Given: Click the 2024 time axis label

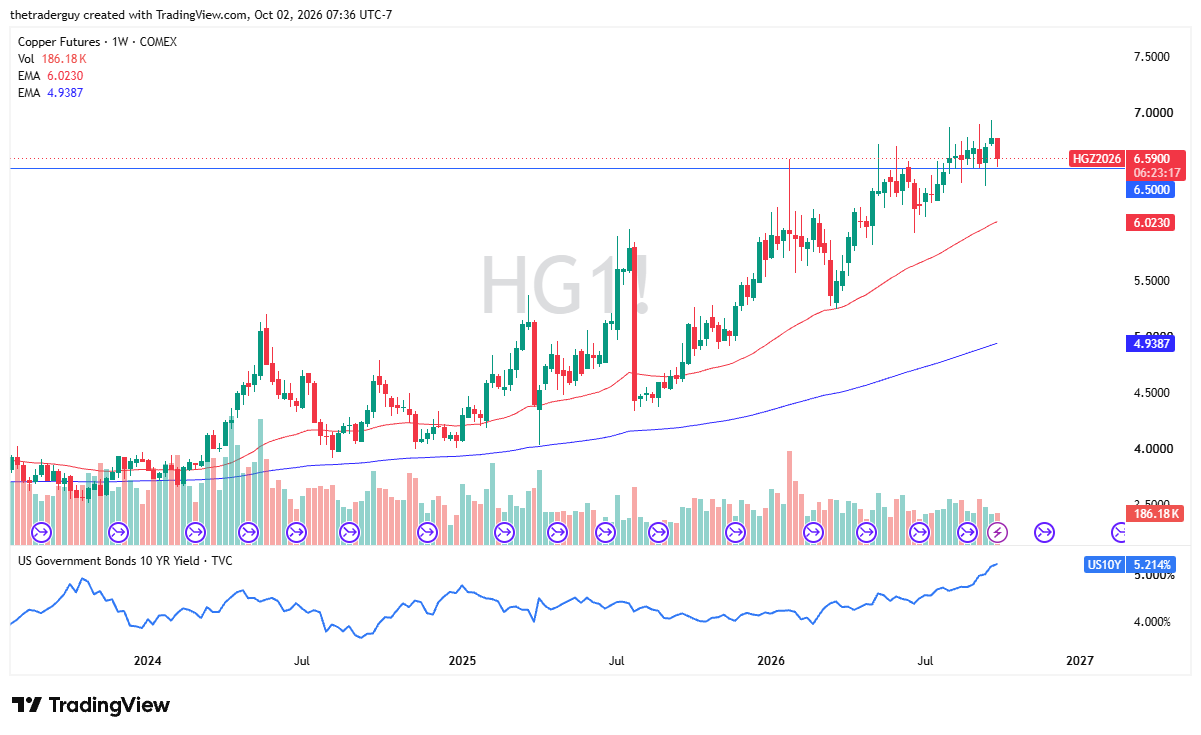Looking at the screenshot, I should (148, 661).
